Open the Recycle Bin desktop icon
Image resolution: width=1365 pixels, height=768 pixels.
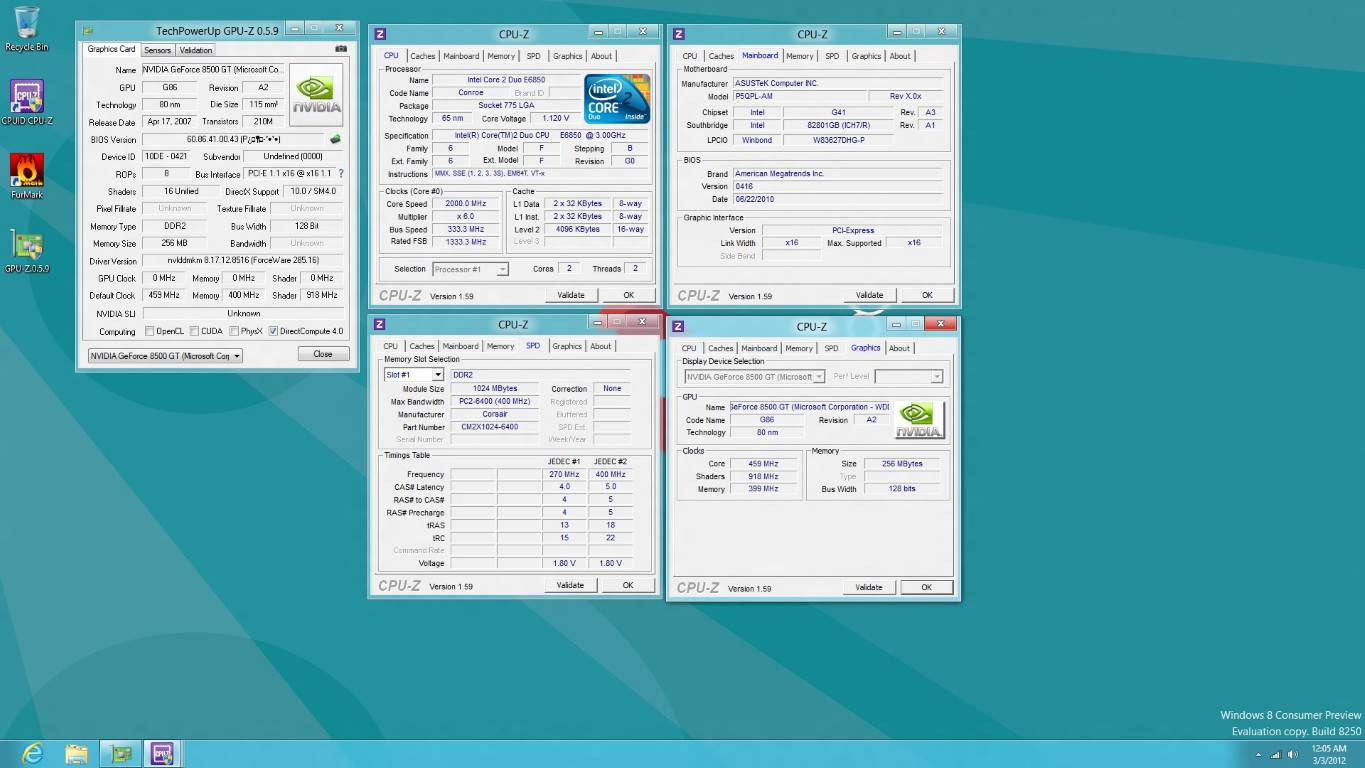pyautogui.click(x=27, y=29)
